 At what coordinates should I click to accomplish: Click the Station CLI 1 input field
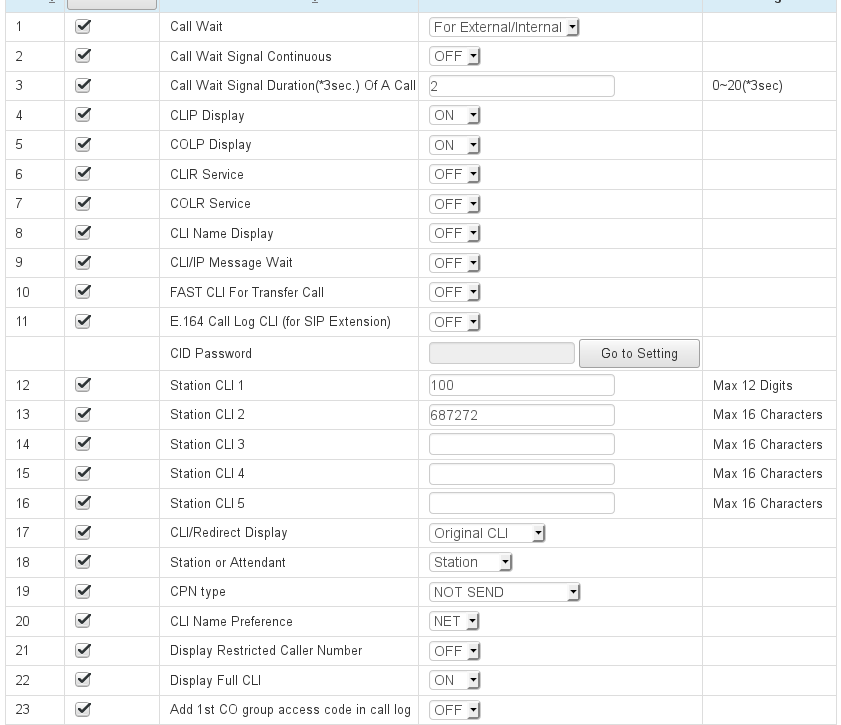pos(521,385)
